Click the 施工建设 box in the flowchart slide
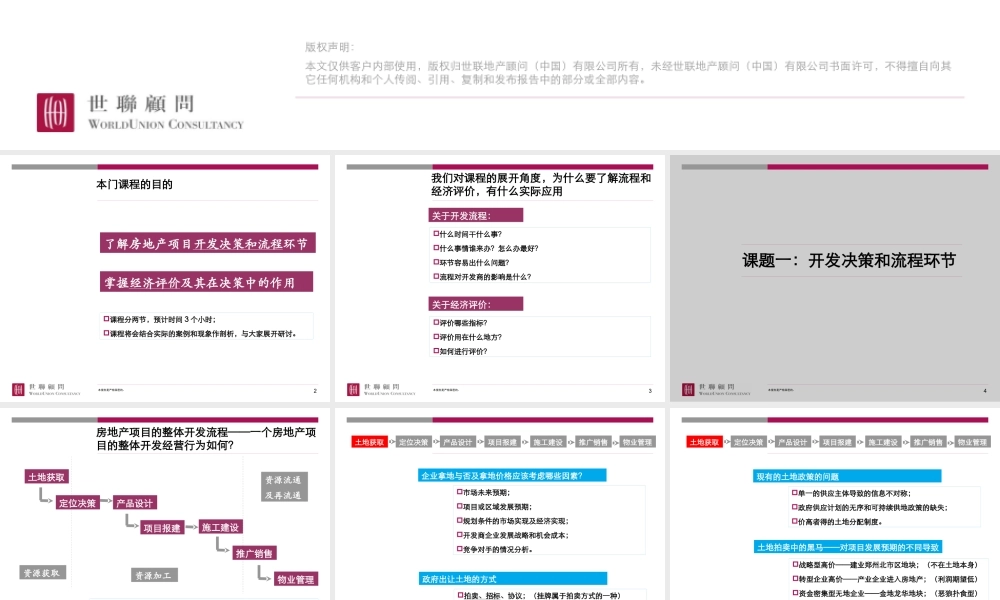1000x600 pixels. [221, 527]
